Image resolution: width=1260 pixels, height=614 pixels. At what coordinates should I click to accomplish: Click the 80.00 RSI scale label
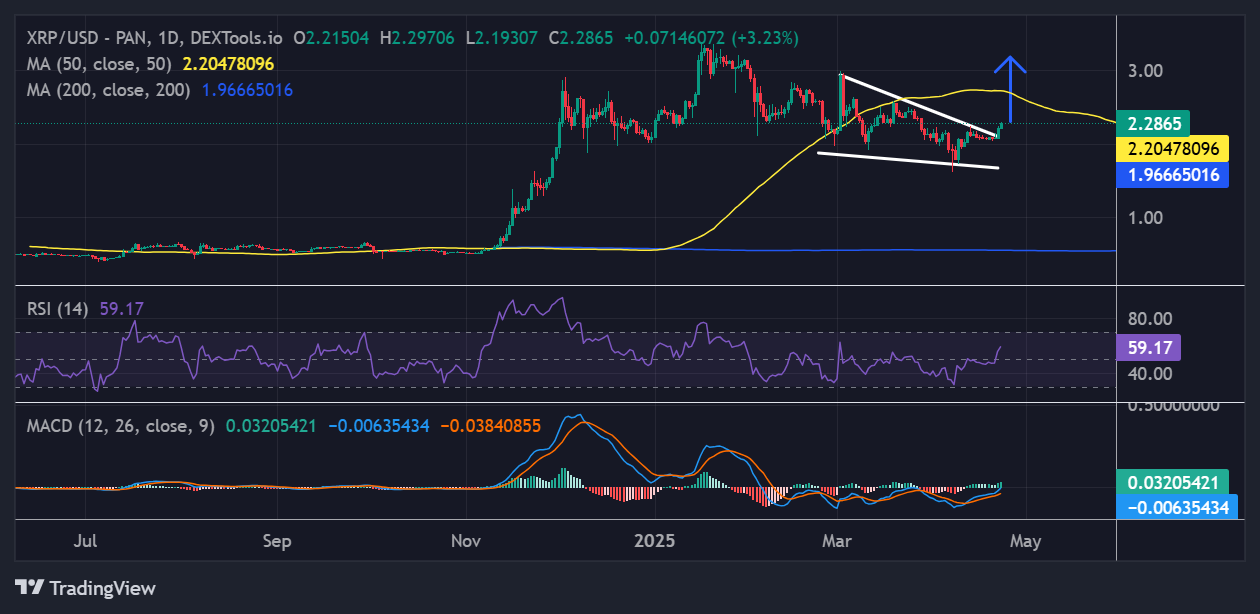(1149, 319)
